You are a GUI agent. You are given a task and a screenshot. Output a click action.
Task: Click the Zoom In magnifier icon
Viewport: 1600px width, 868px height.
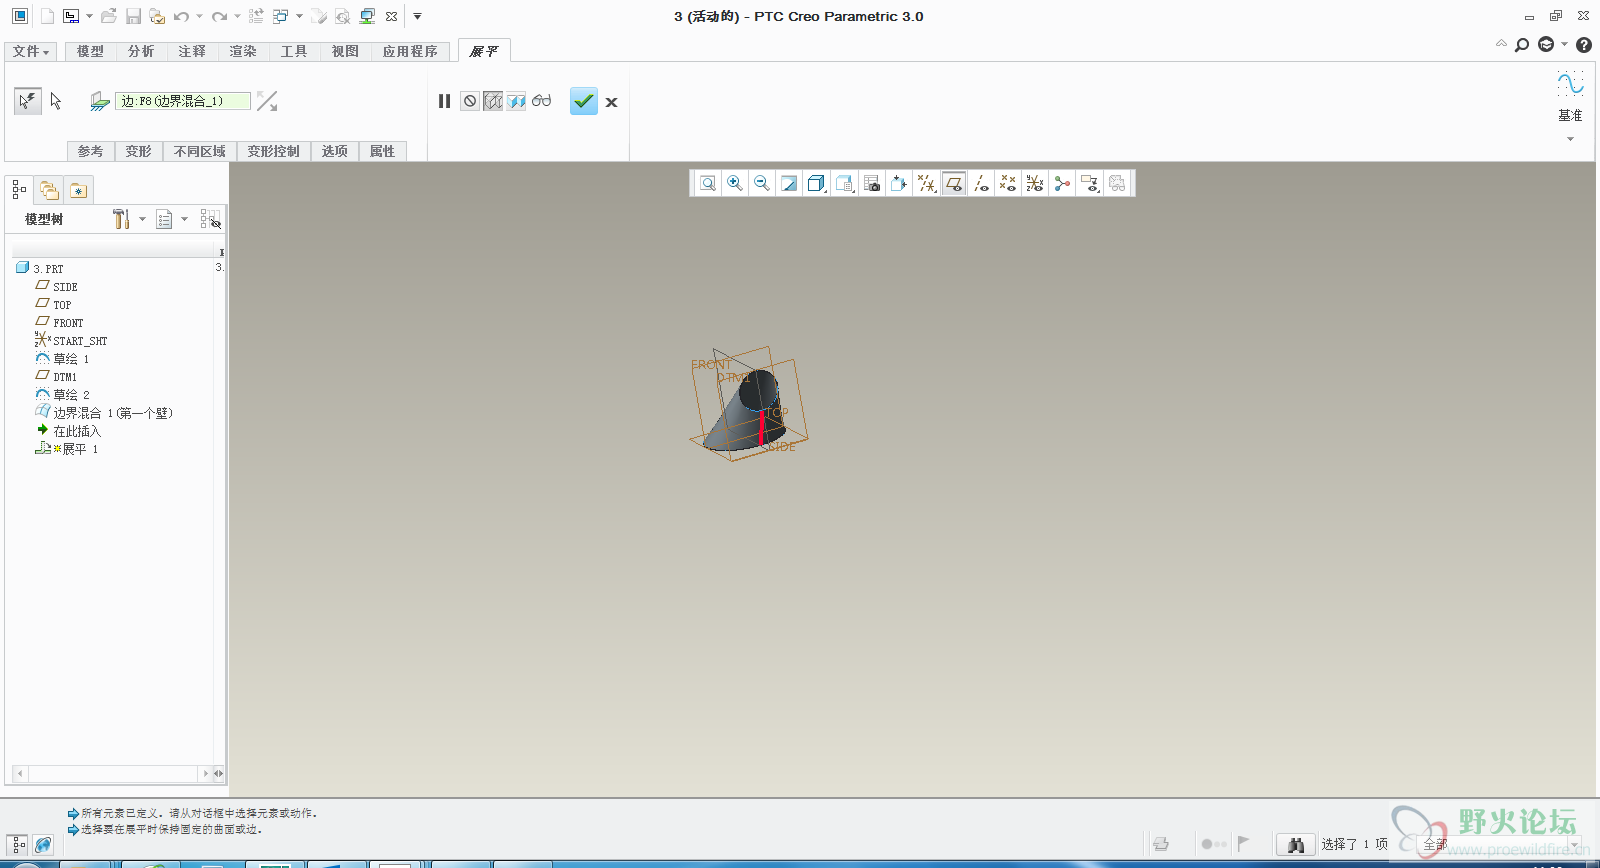(735, 183)
